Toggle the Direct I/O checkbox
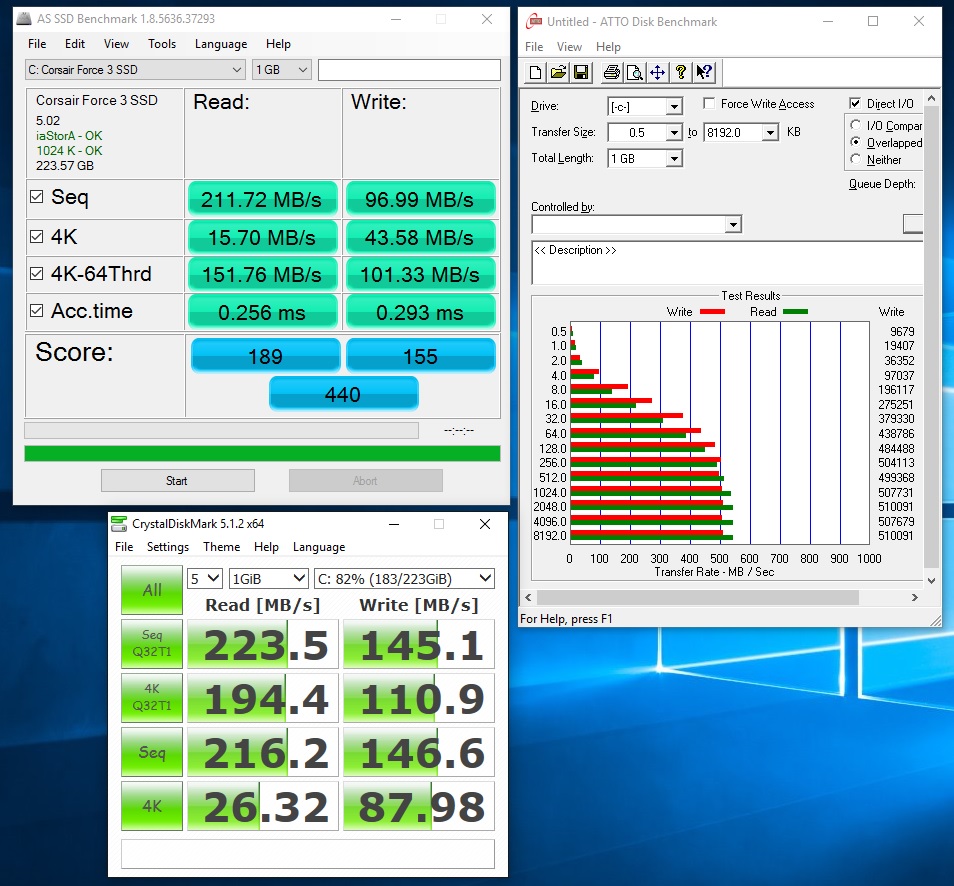The image size is (954, 886). [855, 103]
